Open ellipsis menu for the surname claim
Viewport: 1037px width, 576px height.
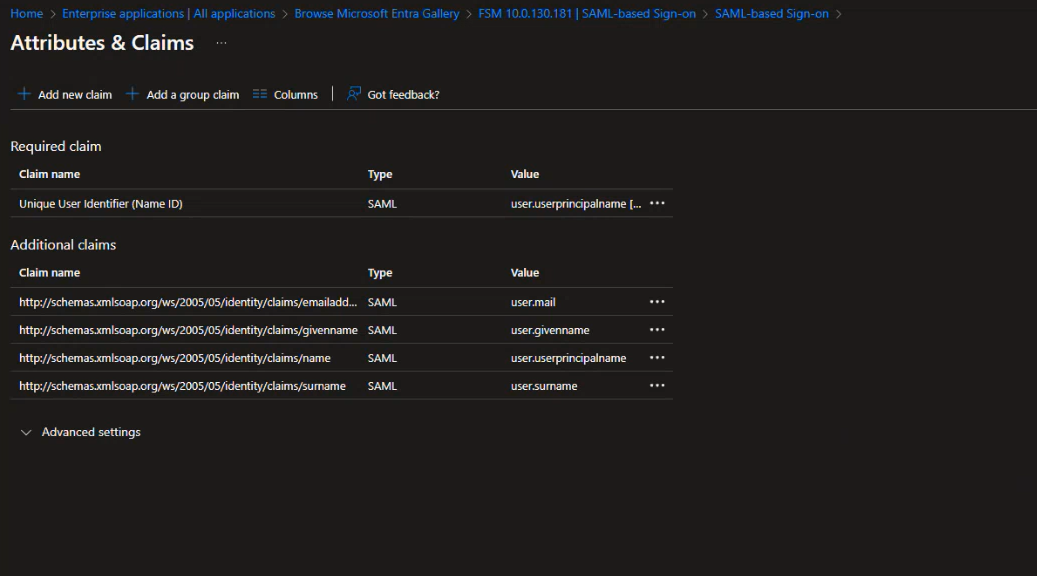657,386
